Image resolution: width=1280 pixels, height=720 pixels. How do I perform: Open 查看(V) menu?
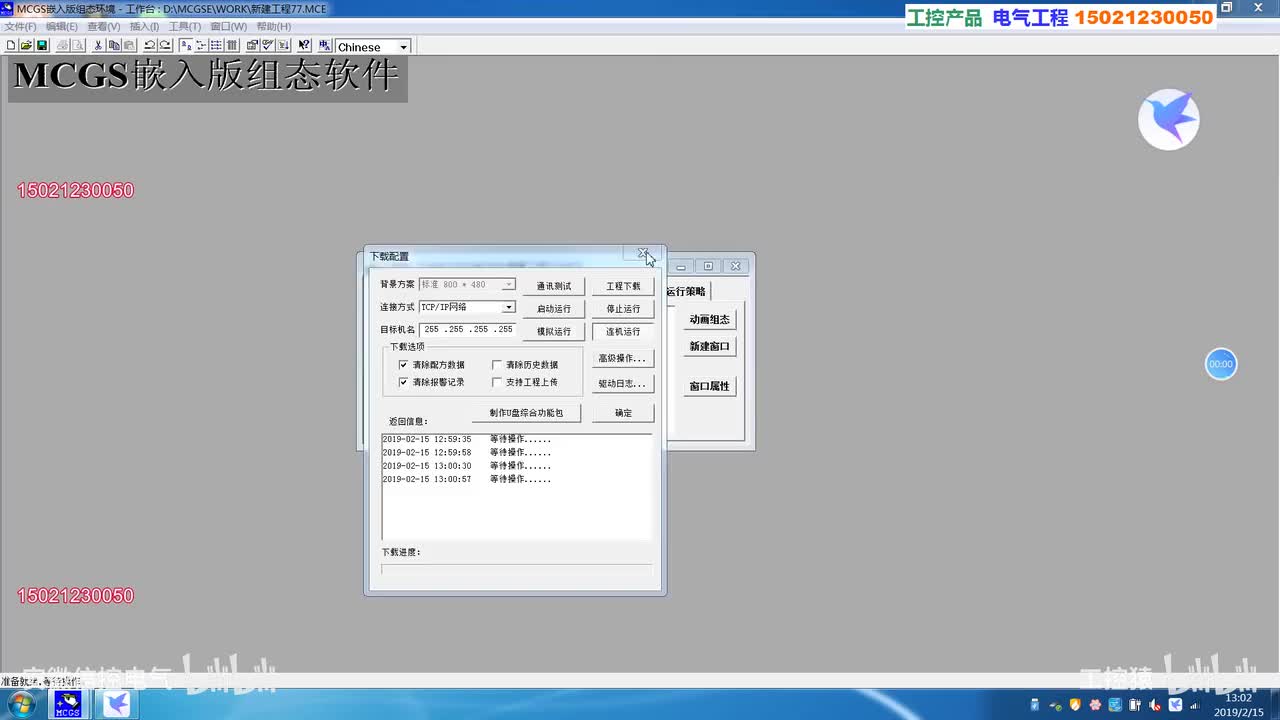[103, 27]
